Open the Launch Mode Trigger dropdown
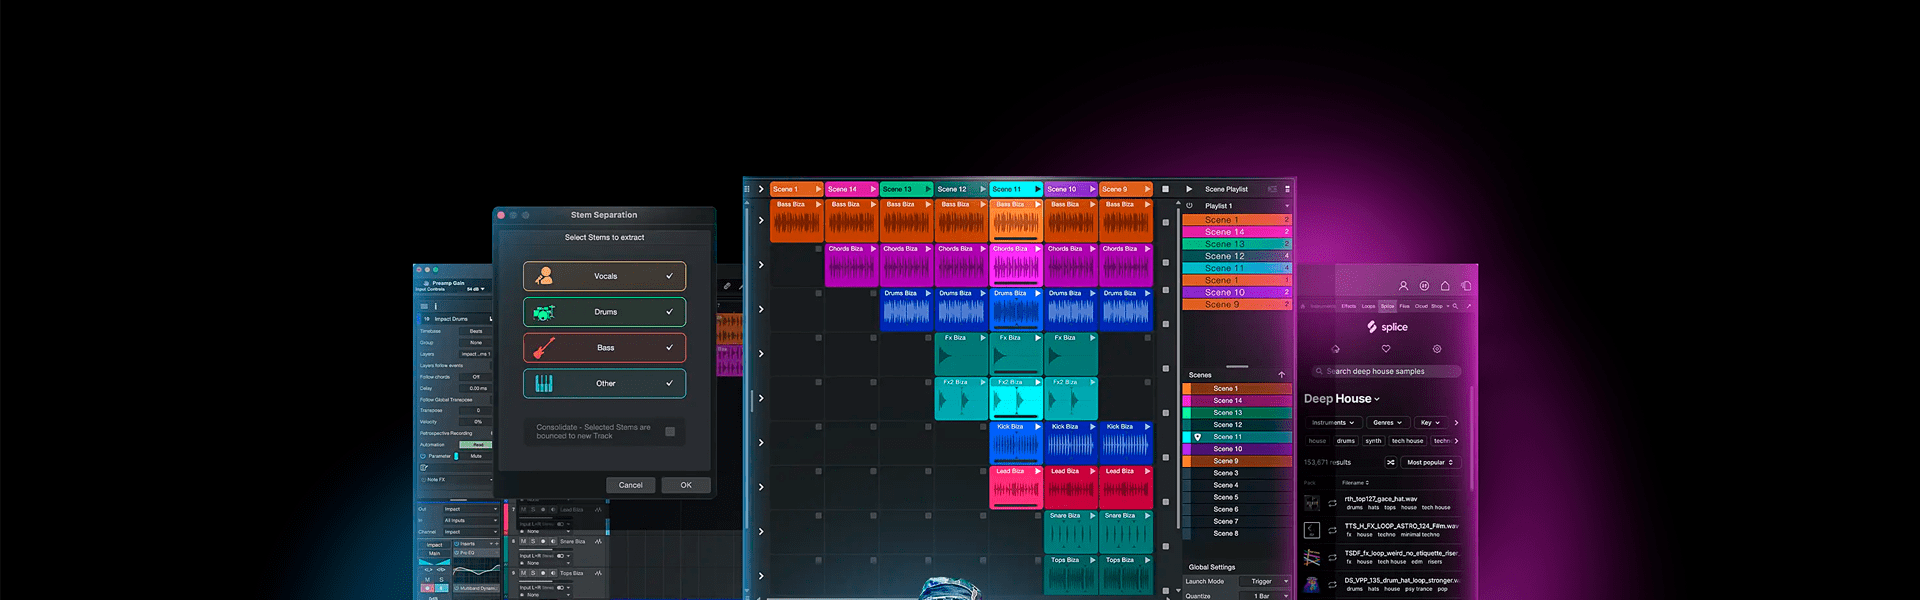This screenshot has width=1920, height=600. pos(1265,581)
